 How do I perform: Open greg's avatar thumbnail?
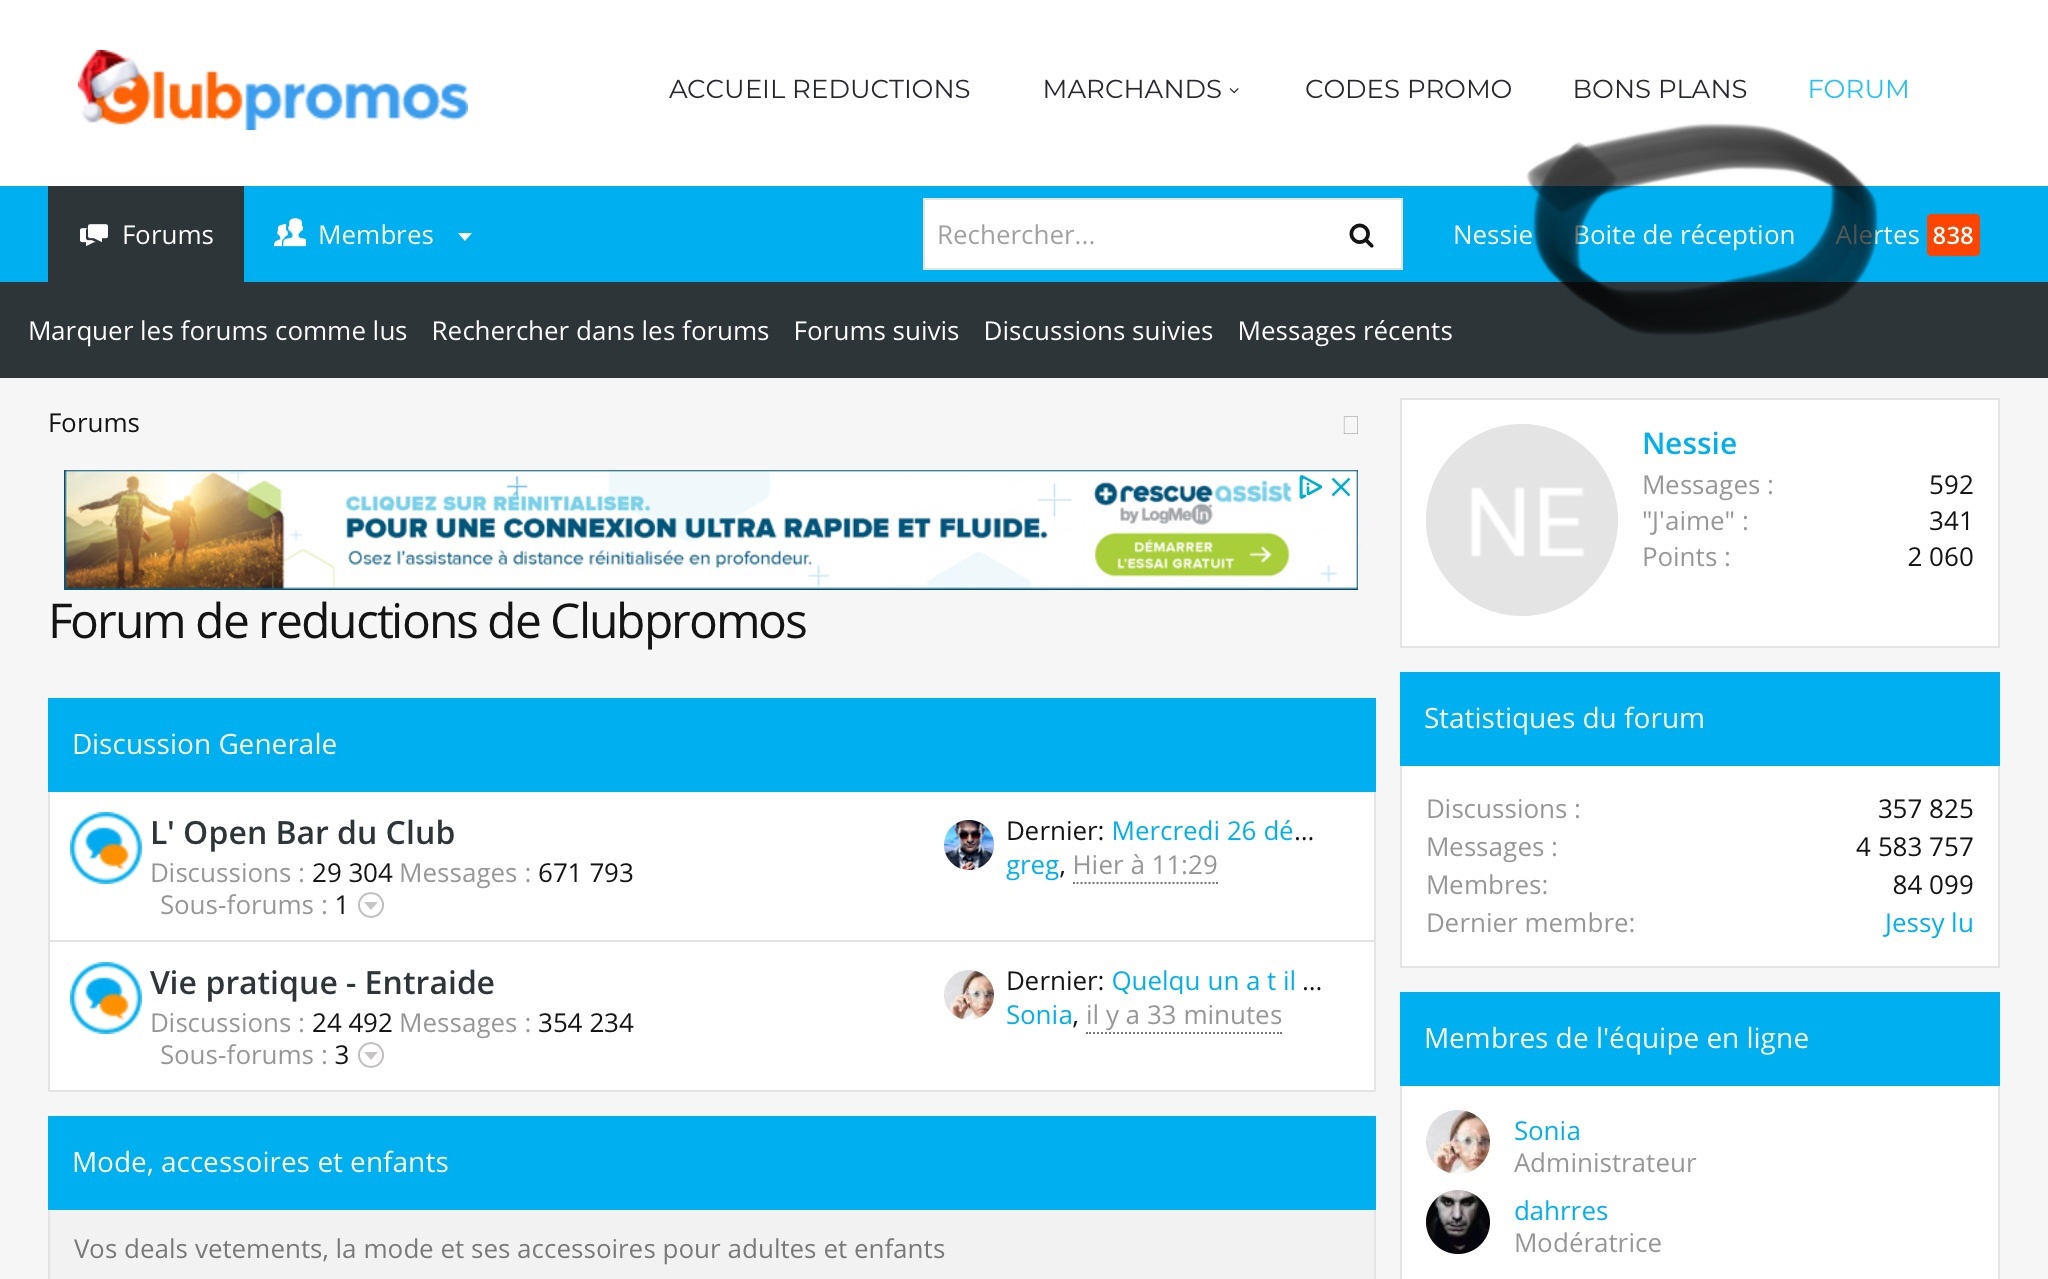point(968,845)
